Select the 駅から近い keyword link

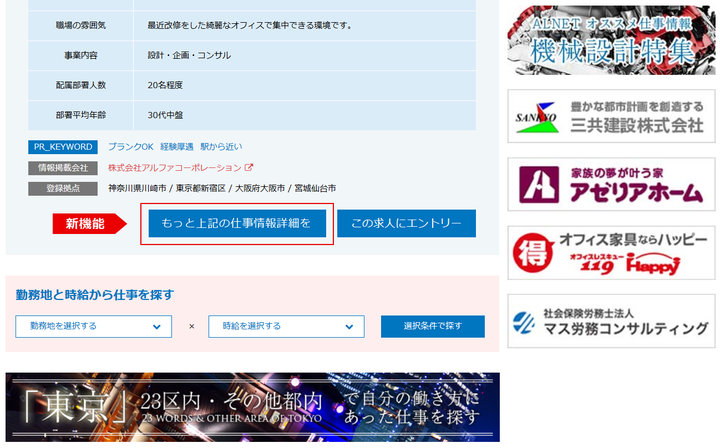[x=221, y=147]
